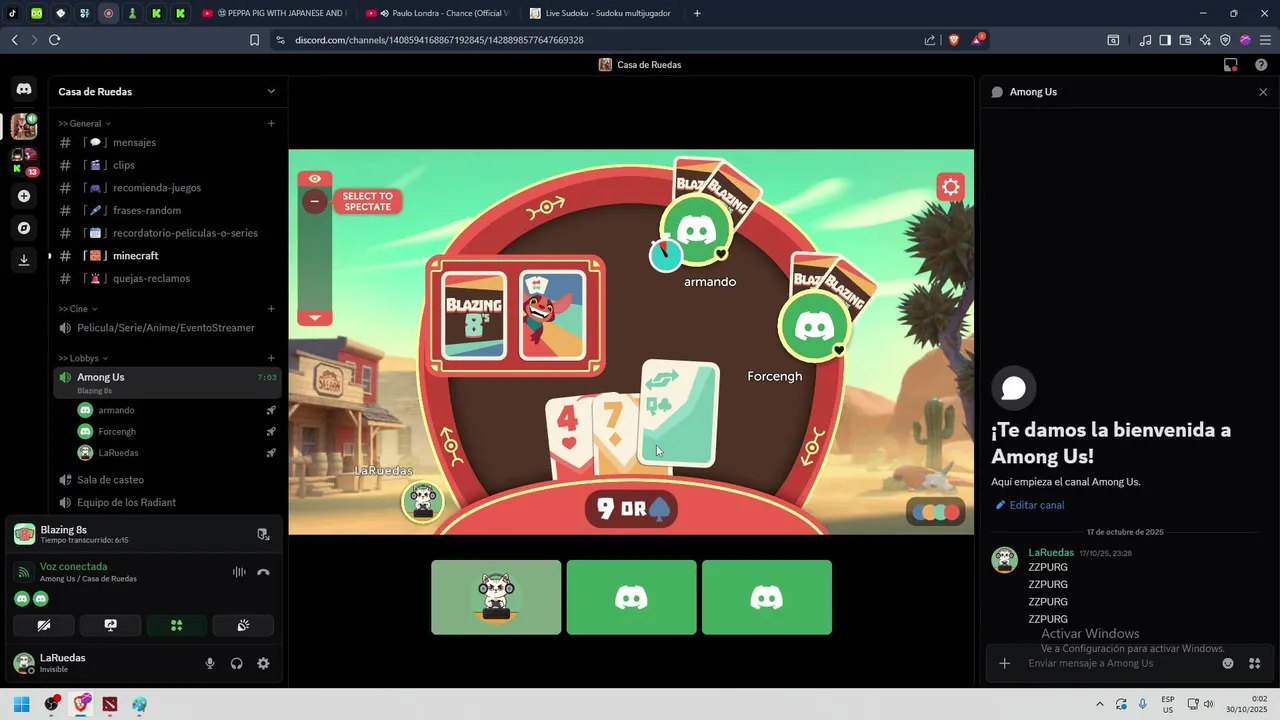Click the LaRuedas video tile thumbnail
Image resolution: width=1280 pixels, height=720 pixels.
(496, 597)
